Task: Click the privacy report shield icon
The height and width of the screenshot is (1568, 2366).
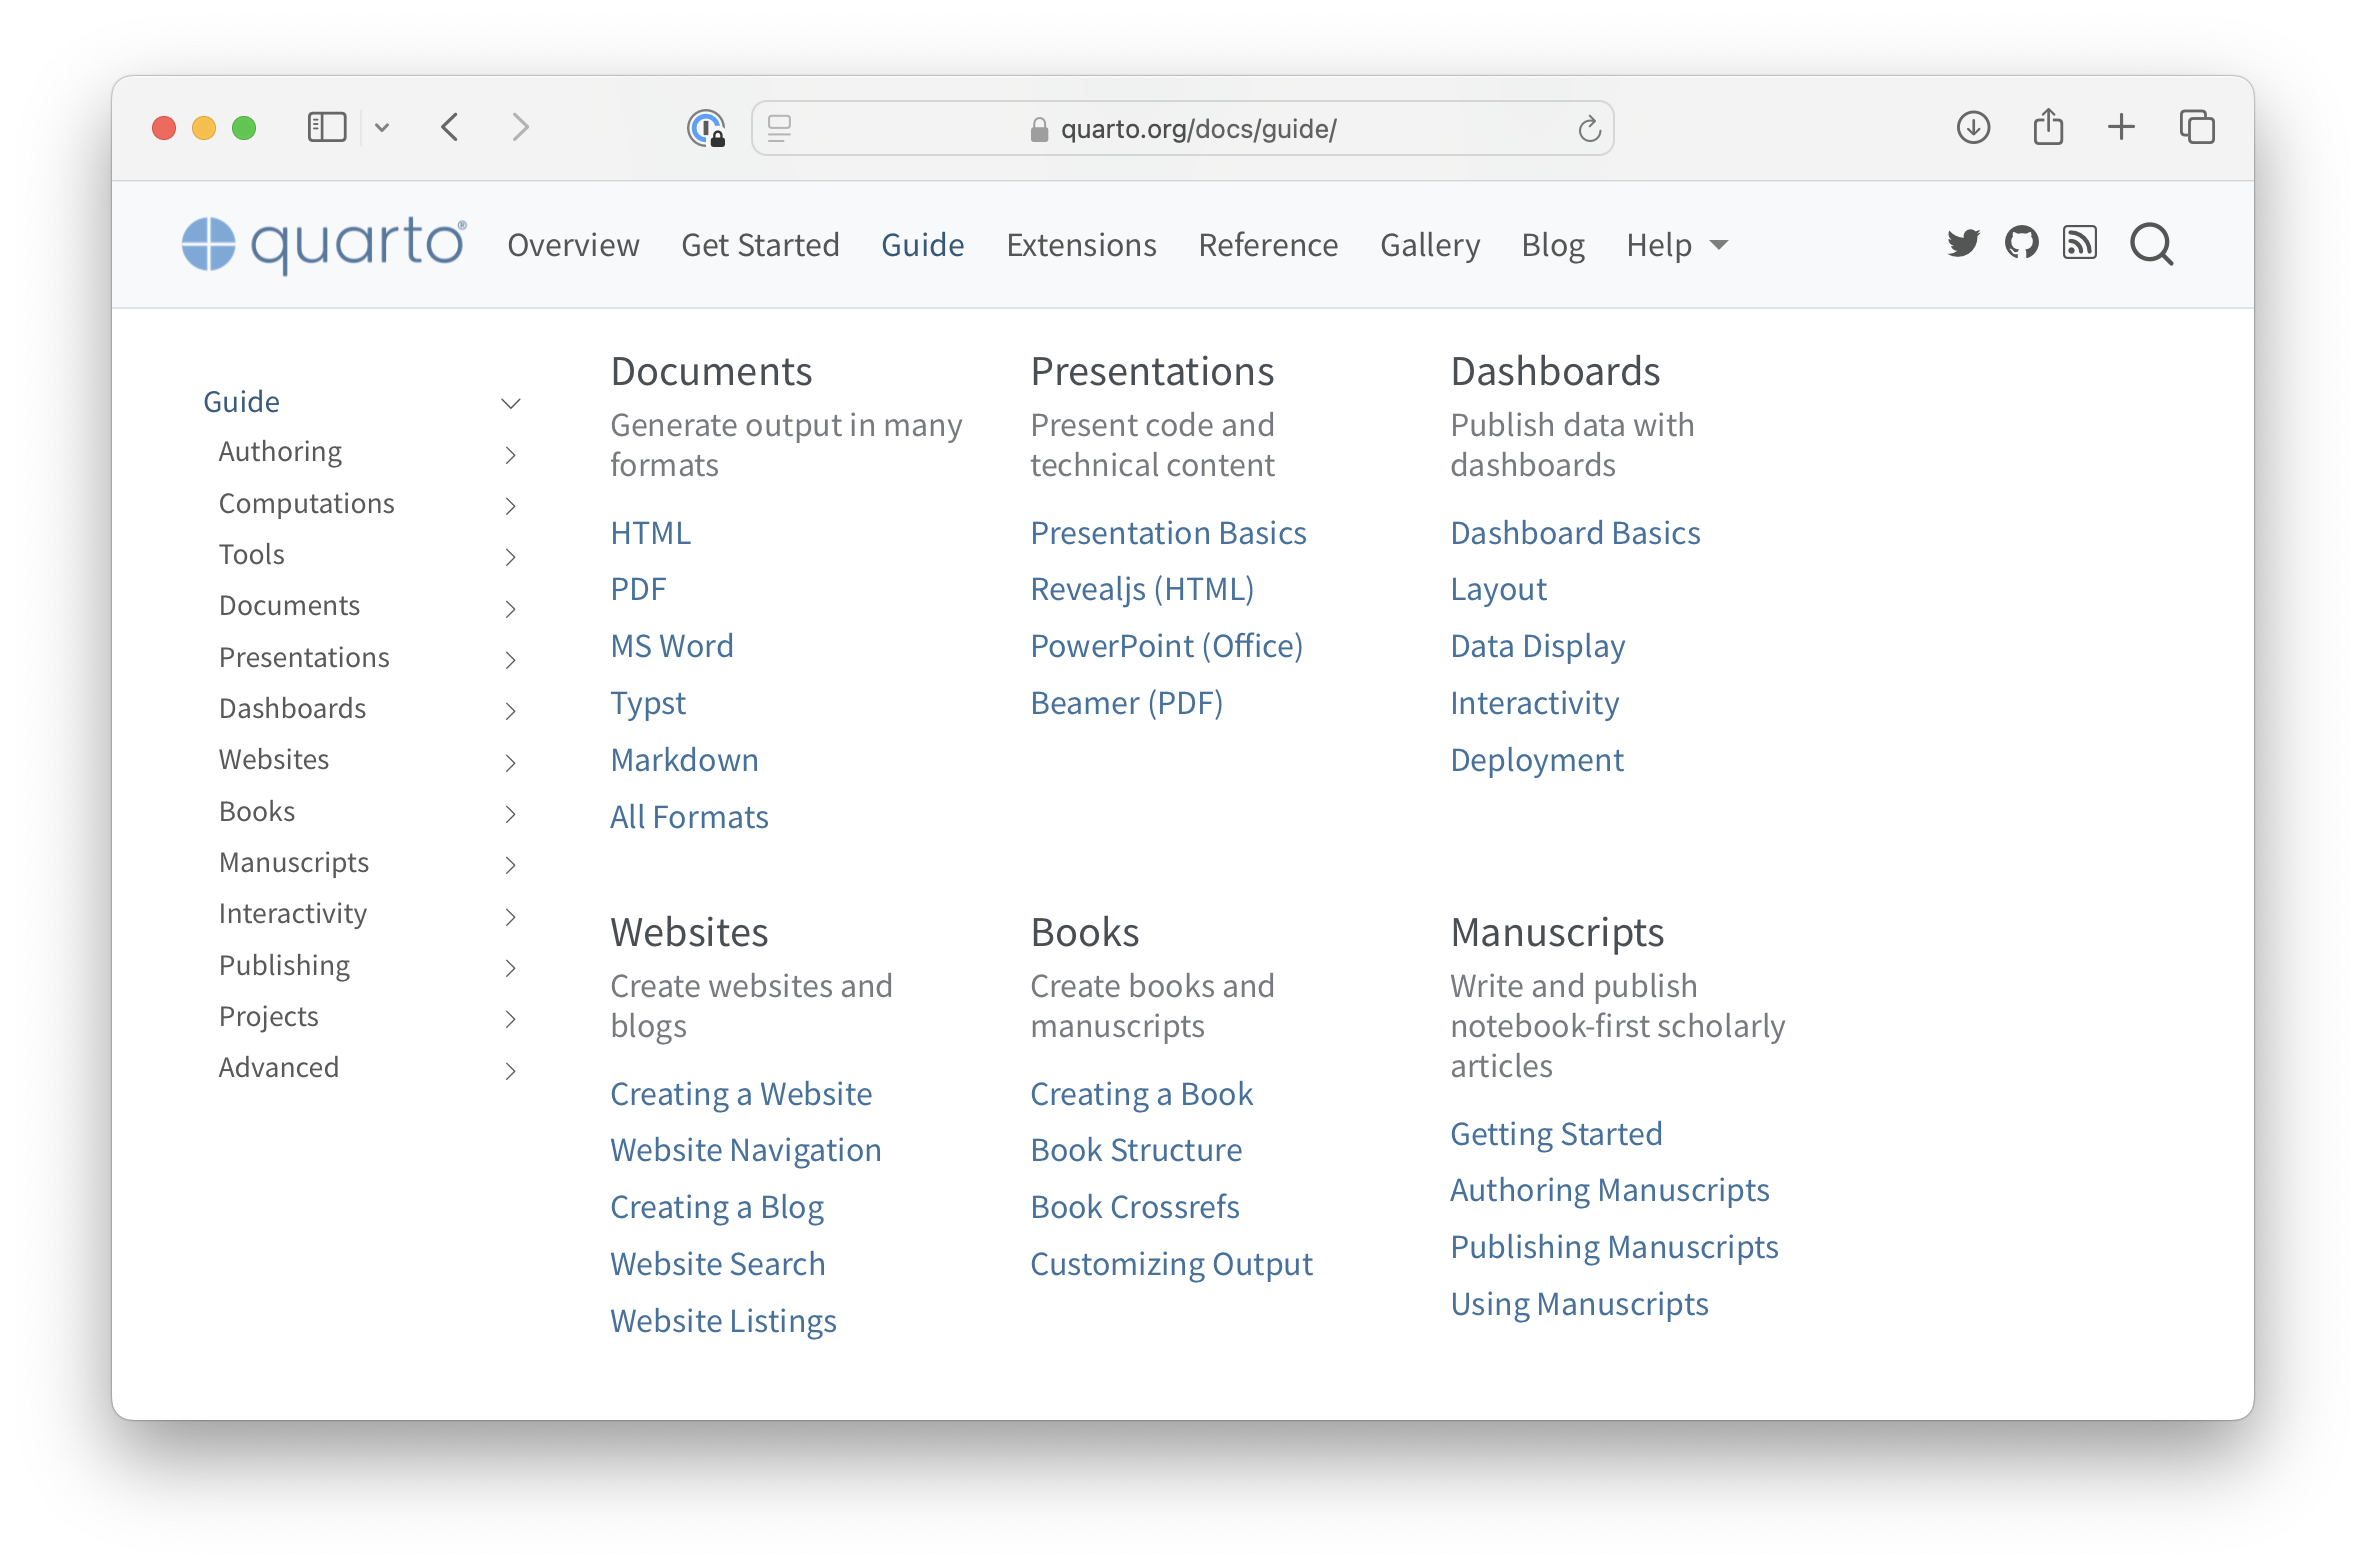Action: point(706,128)
